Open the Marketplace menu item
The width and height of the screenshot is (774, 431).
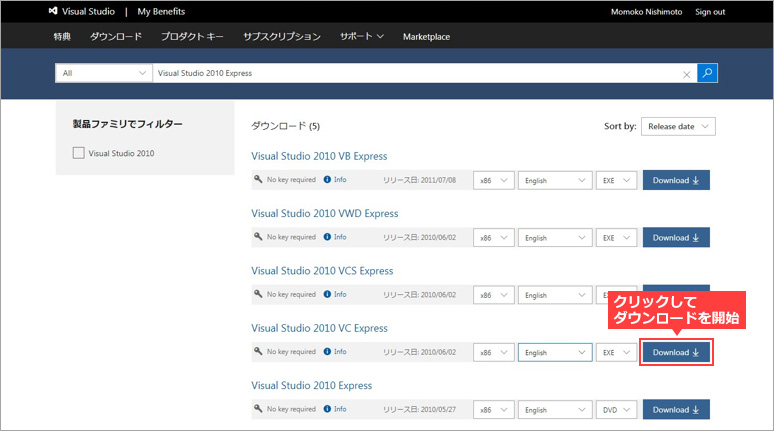[426, 37]
